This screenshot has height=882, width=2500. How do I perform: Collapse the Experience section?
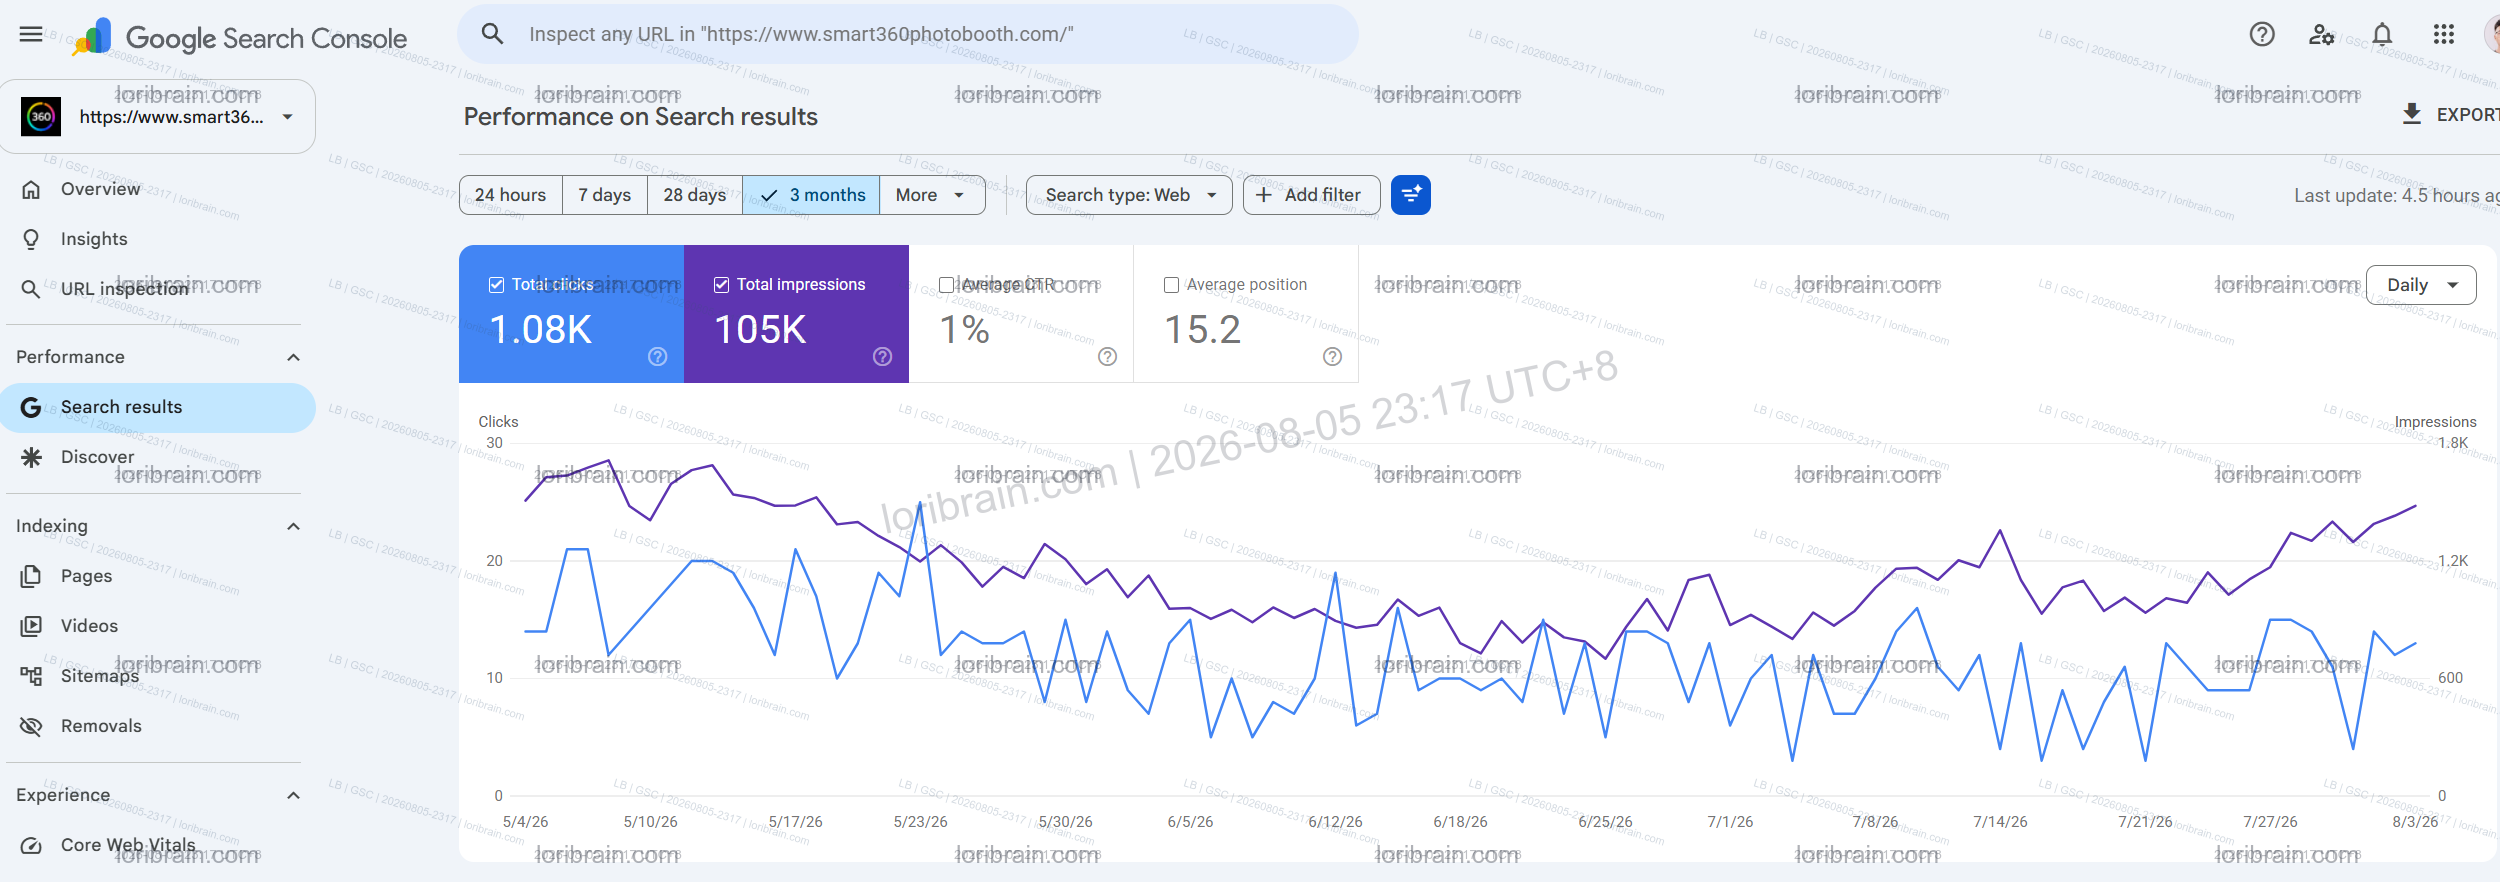[x=293, y=795]
